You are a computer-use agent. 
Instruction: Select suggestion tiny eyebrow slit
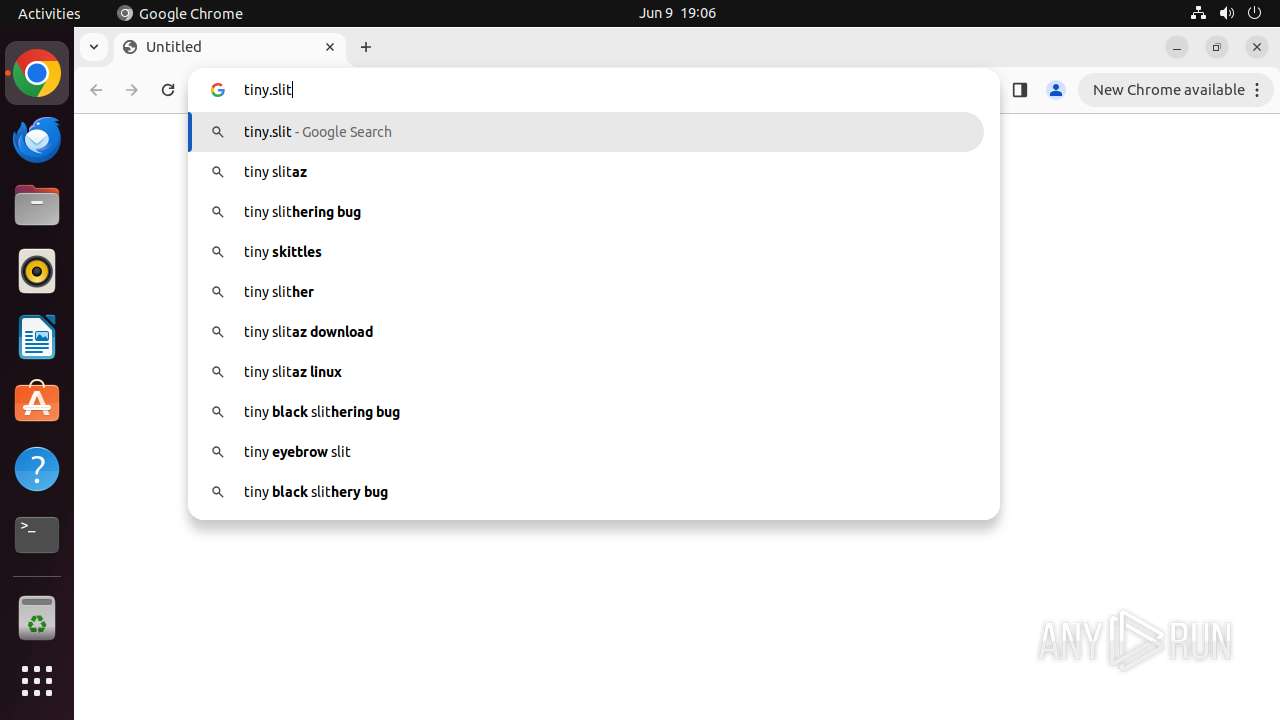pyautogui.click(x=586, y=452)
